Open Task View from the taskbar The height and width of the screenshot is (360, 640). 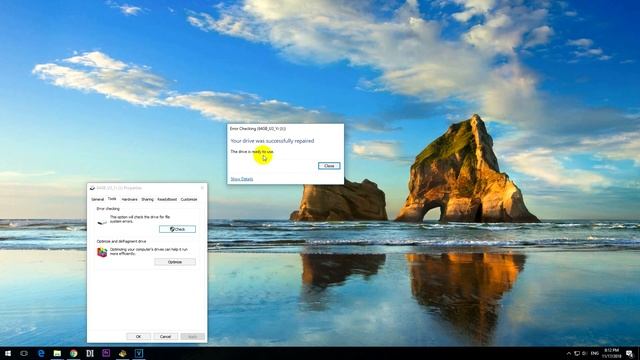coord(24,353)
